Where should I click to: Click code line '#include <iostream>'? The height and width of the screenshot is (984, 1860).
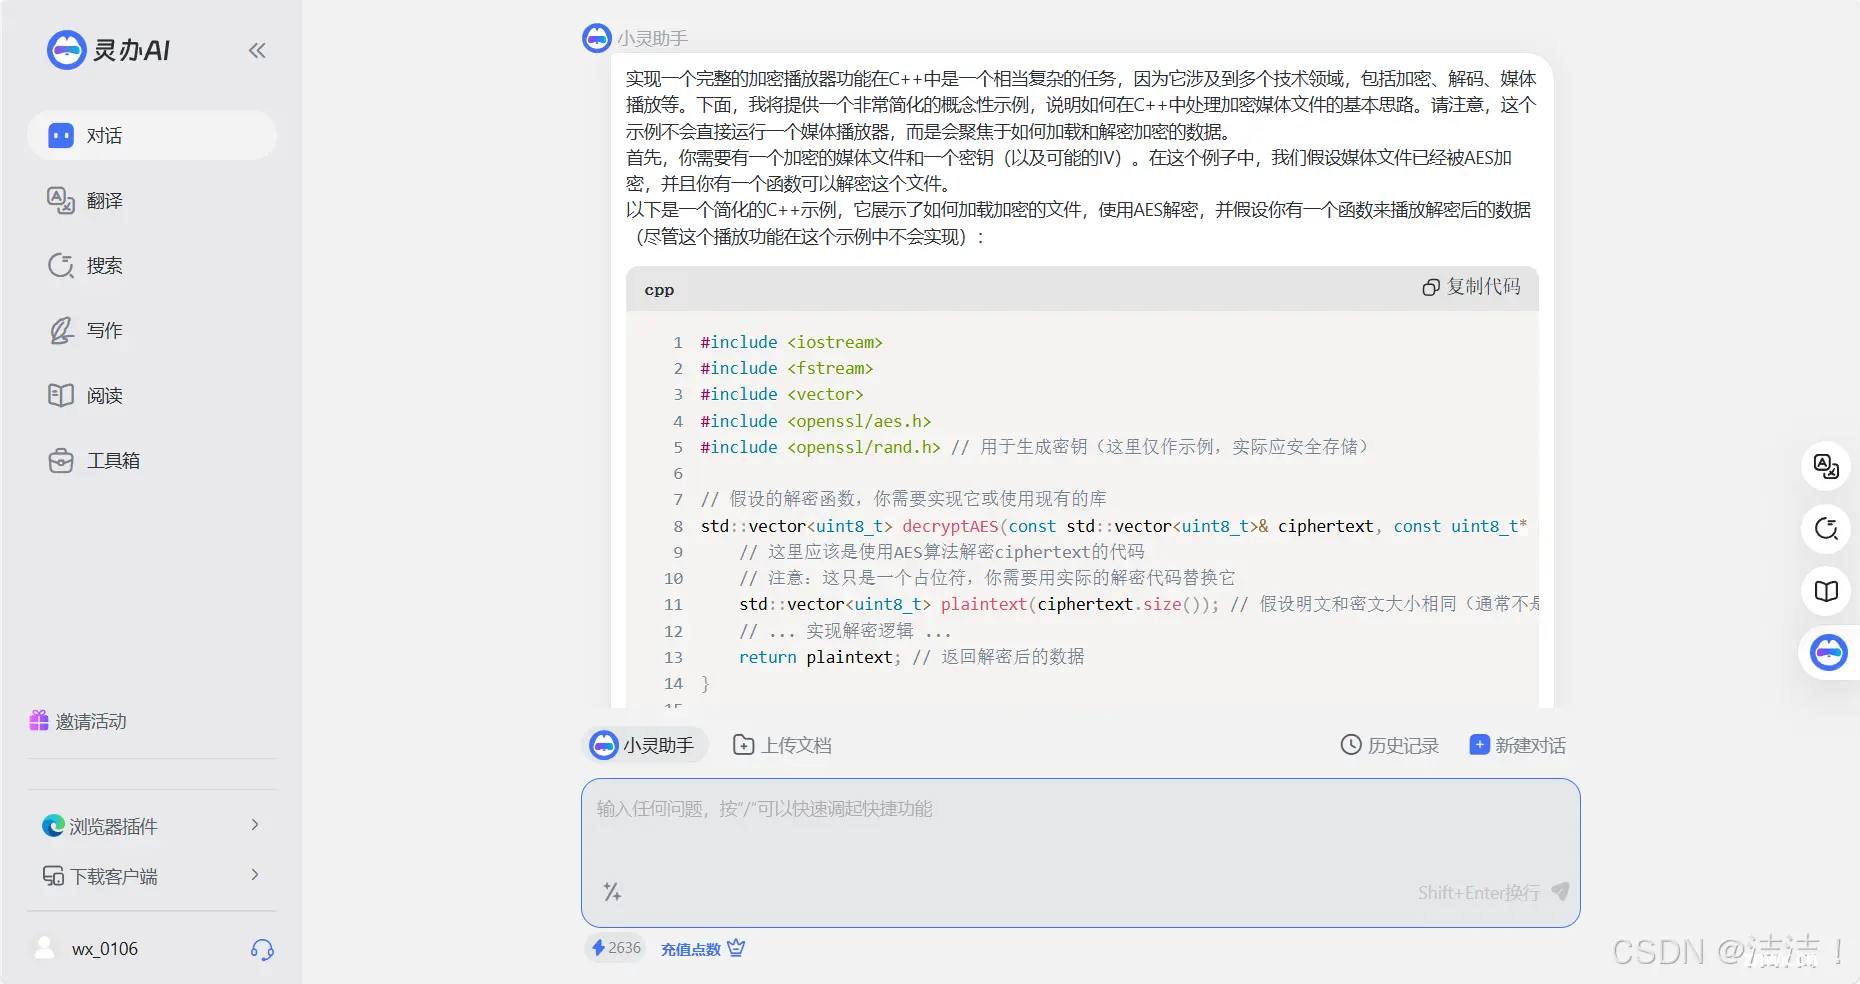[x=791, y=342]
